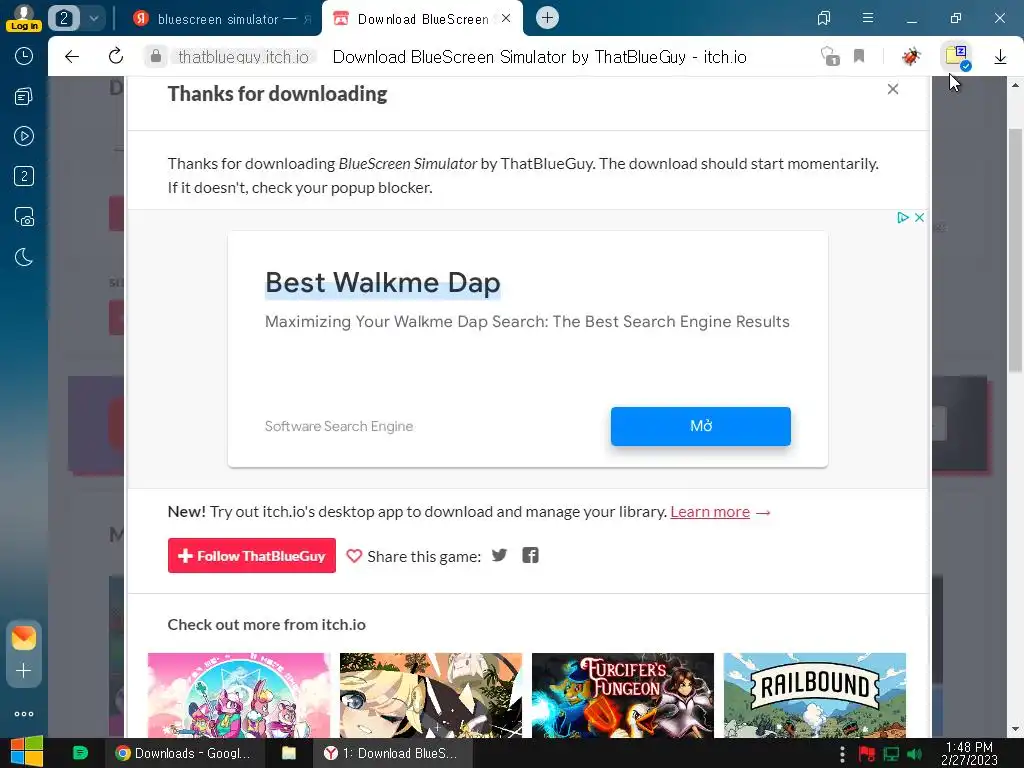Open the red flag tray icon
Screen dimensions: 1024x768
tap(867, 754)
